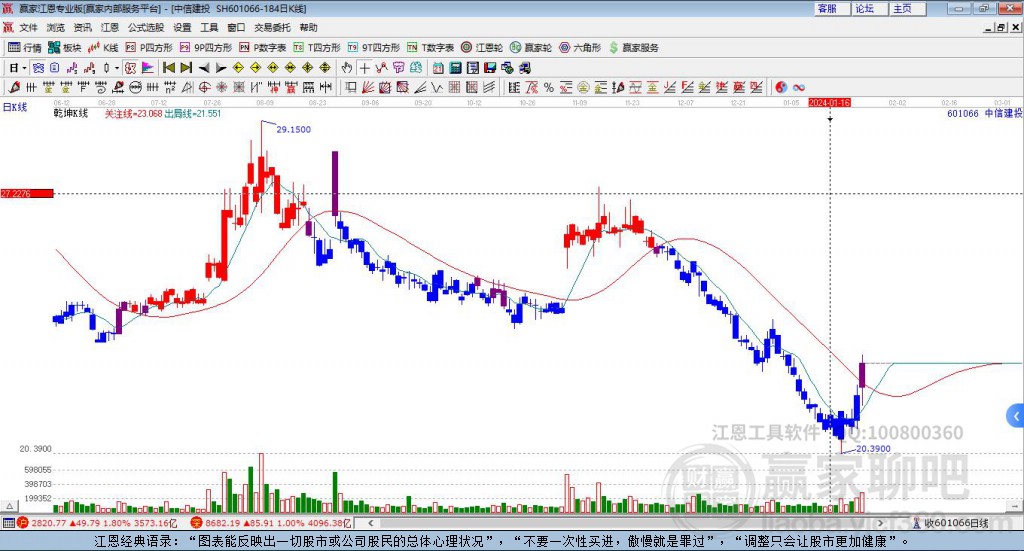
Task: Open the 窗口 menu
Action: pyautogui.click(x=236, y=27)
